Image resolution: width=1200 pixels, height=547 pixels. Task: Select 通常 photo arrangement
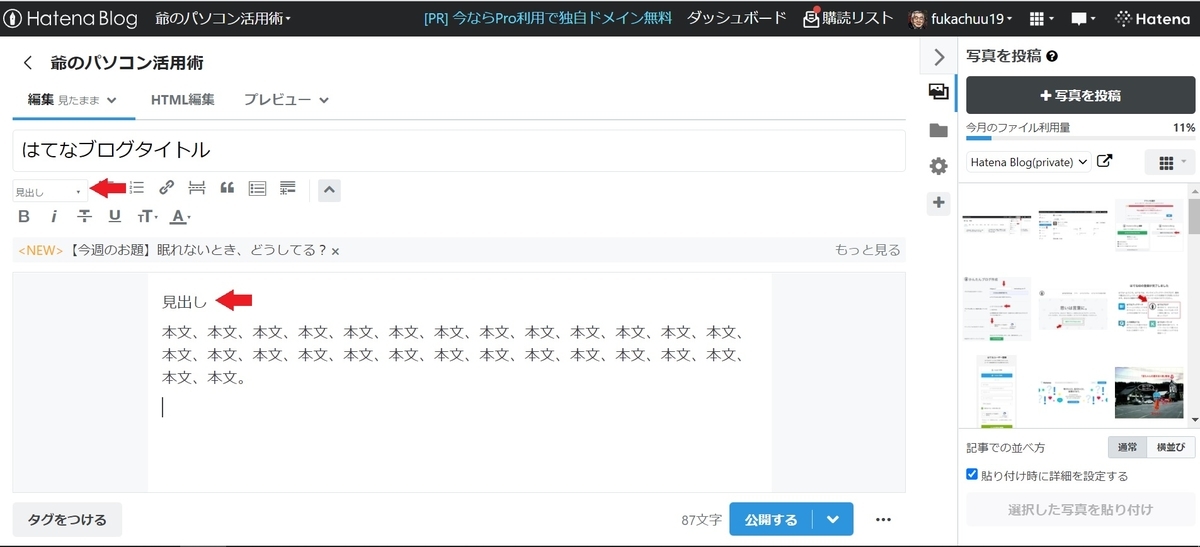click(1126, 448)
